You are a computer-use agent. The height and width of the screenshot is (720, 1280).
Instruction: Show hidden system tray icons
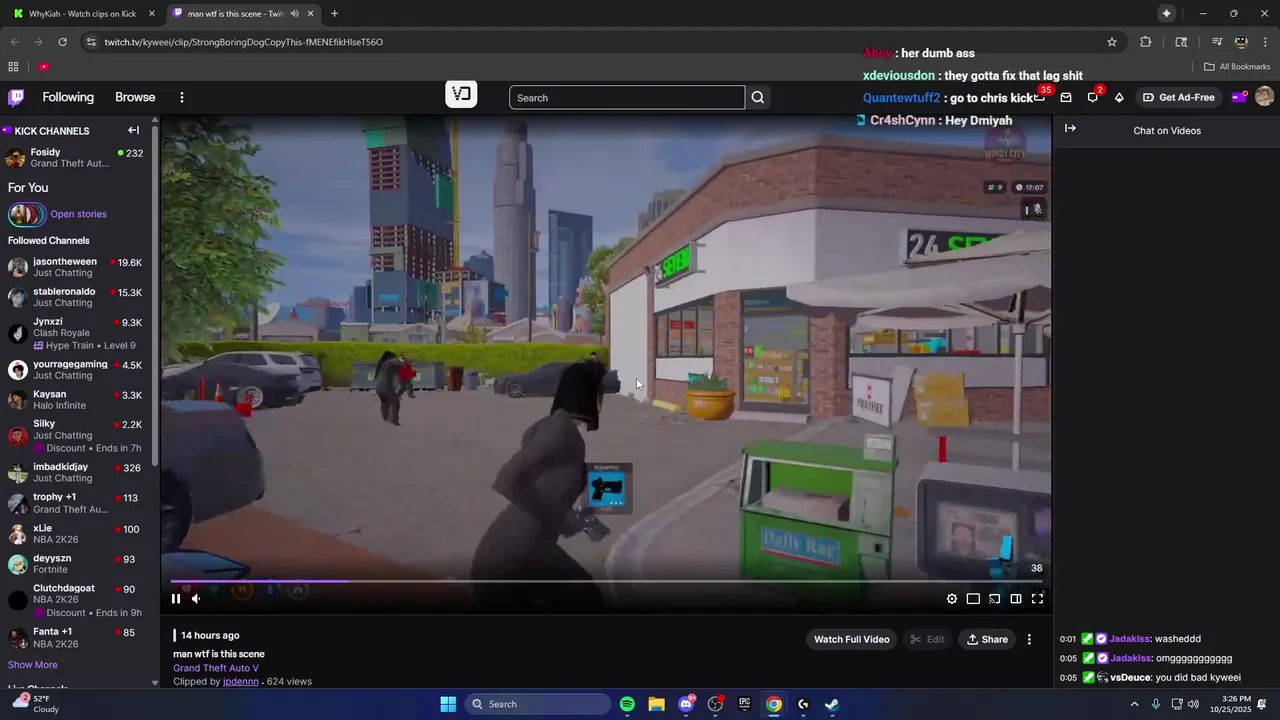pos(1134,704)
